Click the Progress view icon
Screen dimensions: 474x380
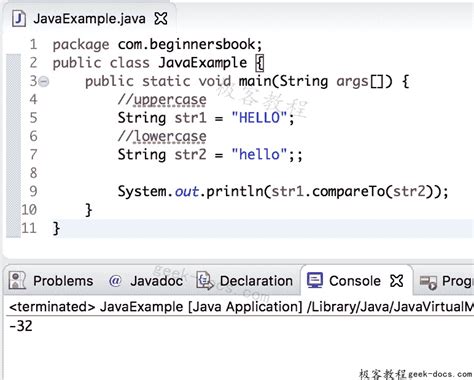point(428,282)
